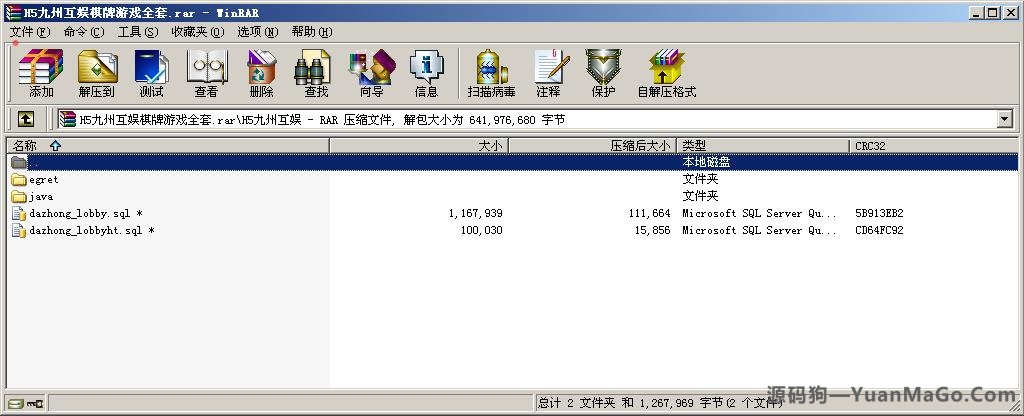
Task: Open the Tools (工具) menu
Action: (x=138, y=31)
